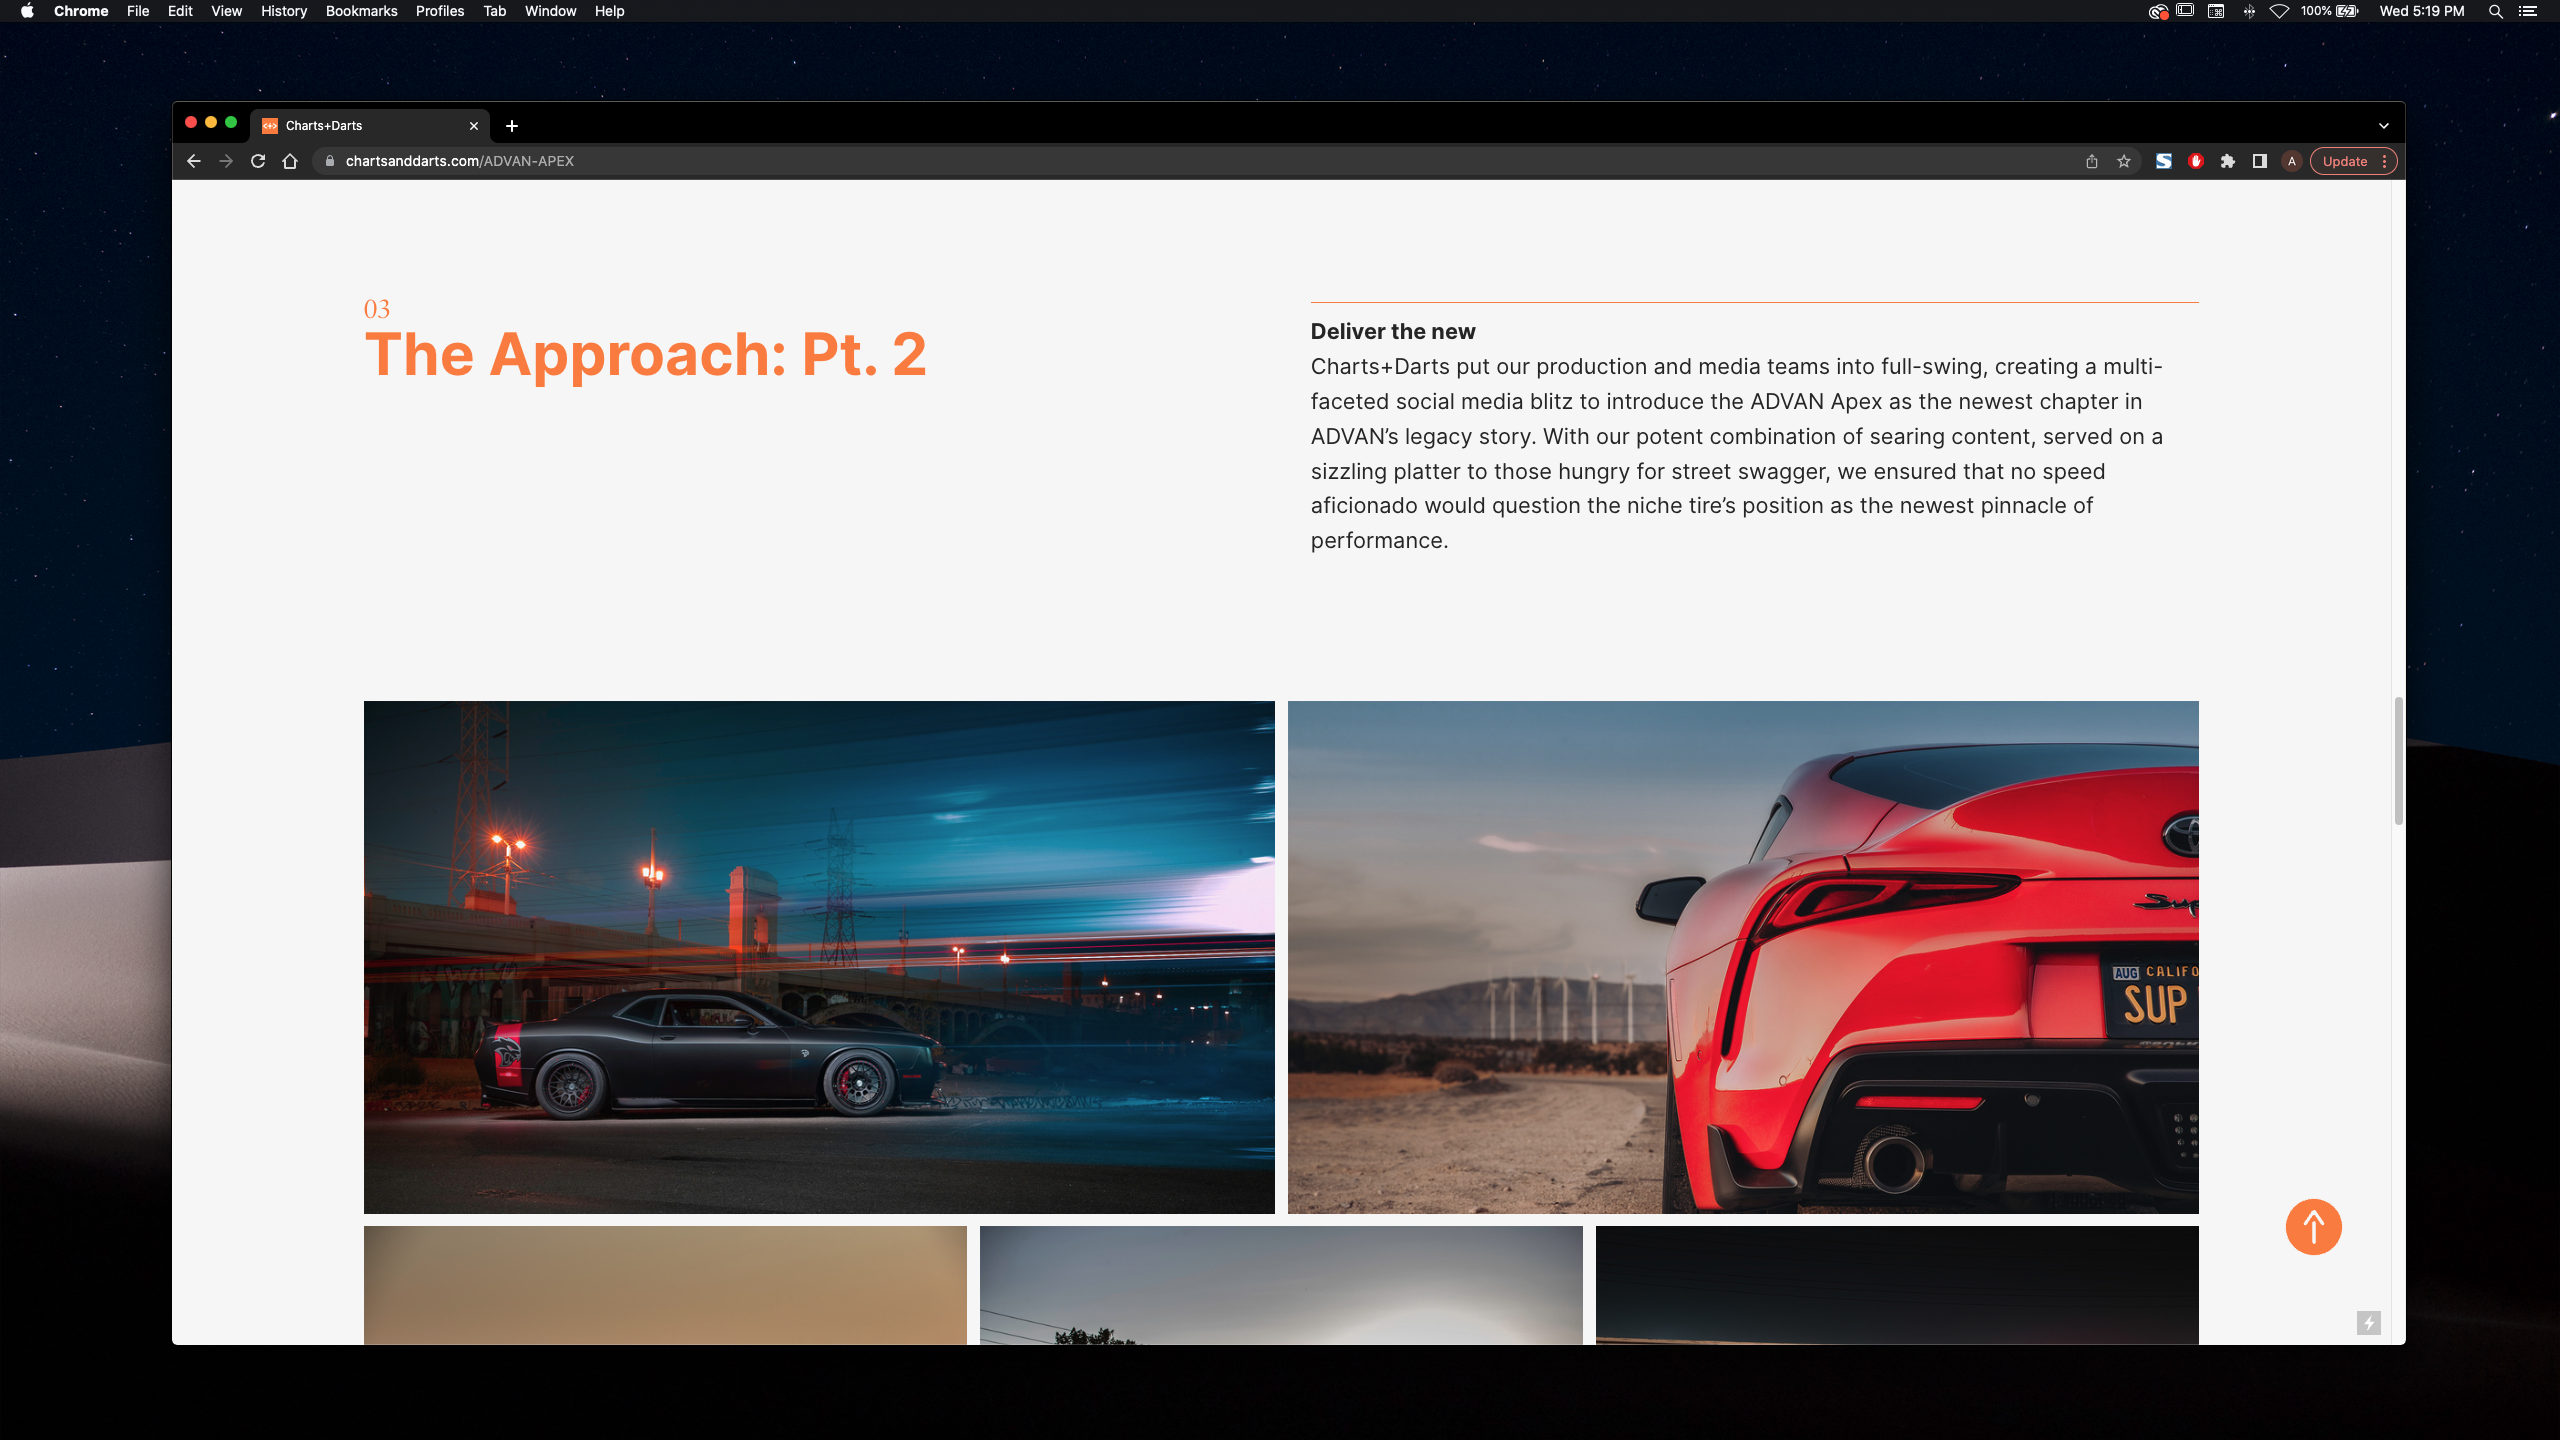Click the orange scroll-to-top arrow button
The image size is (2560, 1440).
pos(2314,1227)
